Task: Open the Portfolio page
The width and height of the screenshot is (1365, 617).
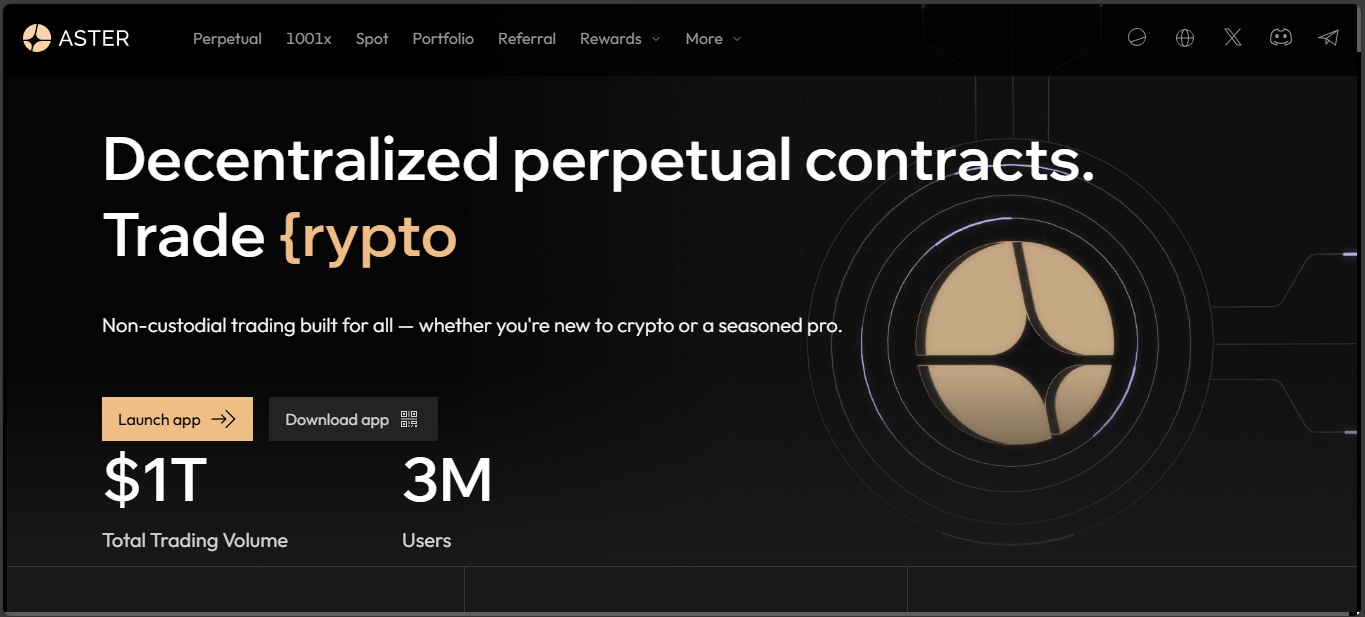Action: coord(443,39)
